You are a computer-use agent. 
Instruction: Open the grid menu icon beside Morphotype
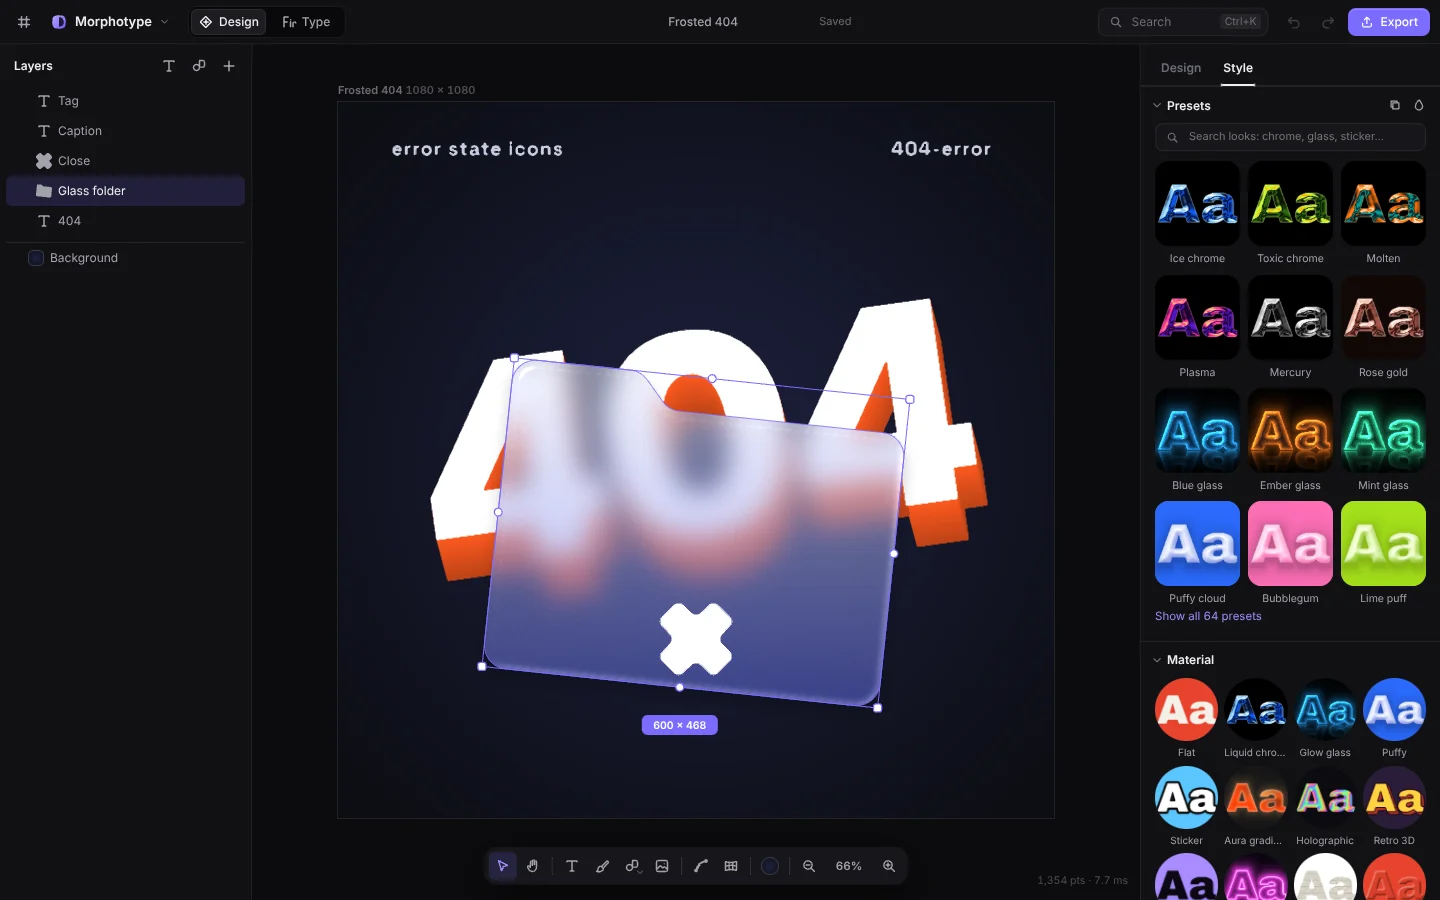pos(24,22)
